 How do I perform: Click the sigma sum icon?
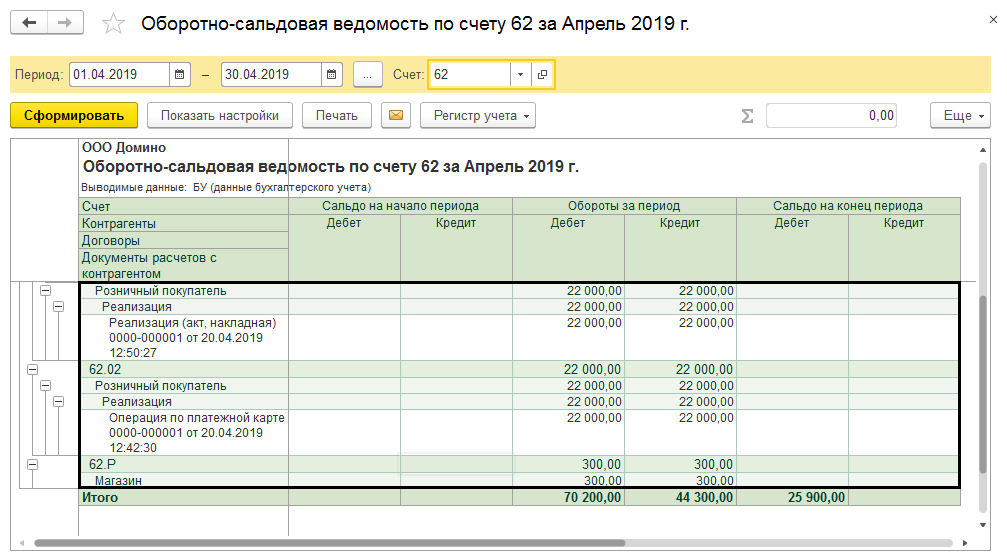(x=747, y=116)
